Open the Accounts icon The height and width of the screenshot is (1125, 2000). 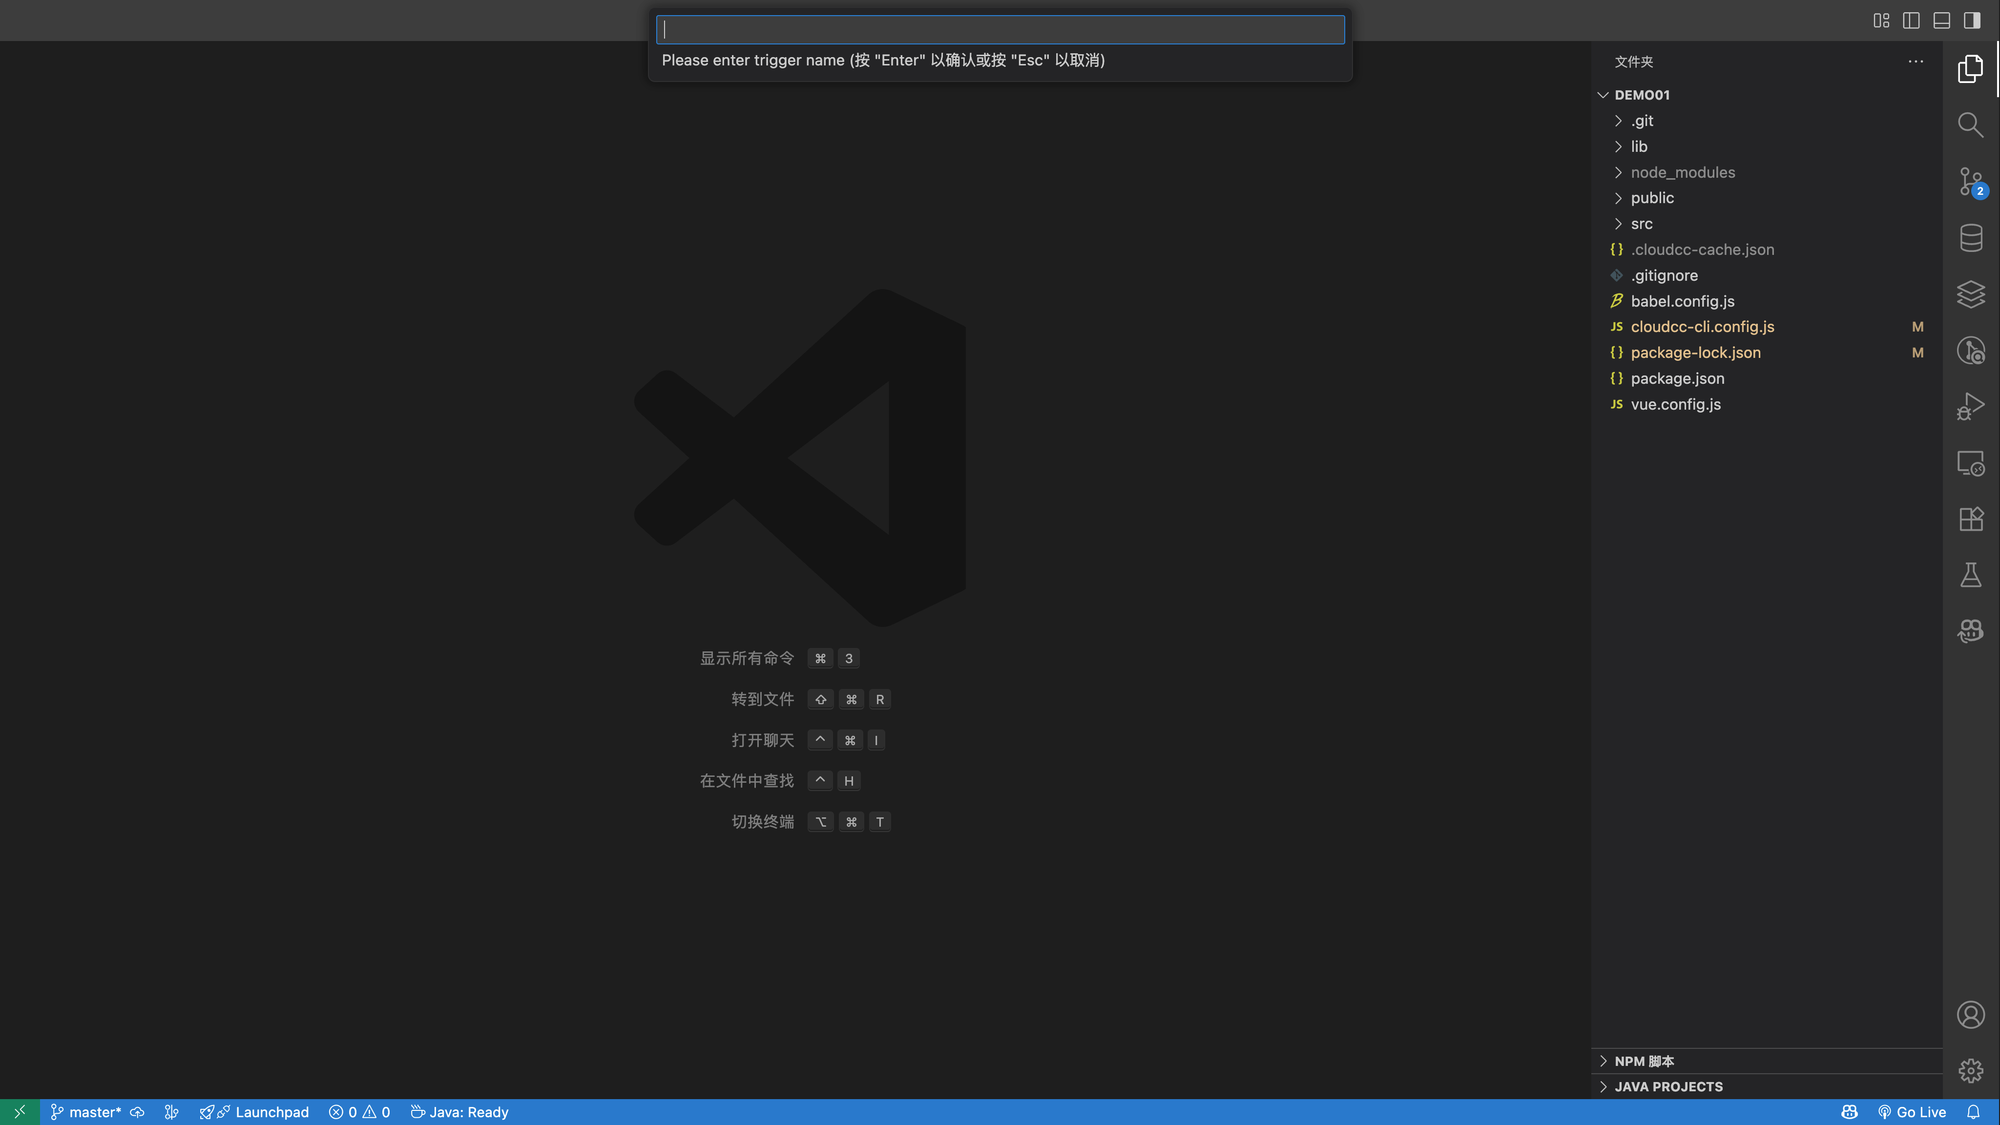(1970, 1015)
